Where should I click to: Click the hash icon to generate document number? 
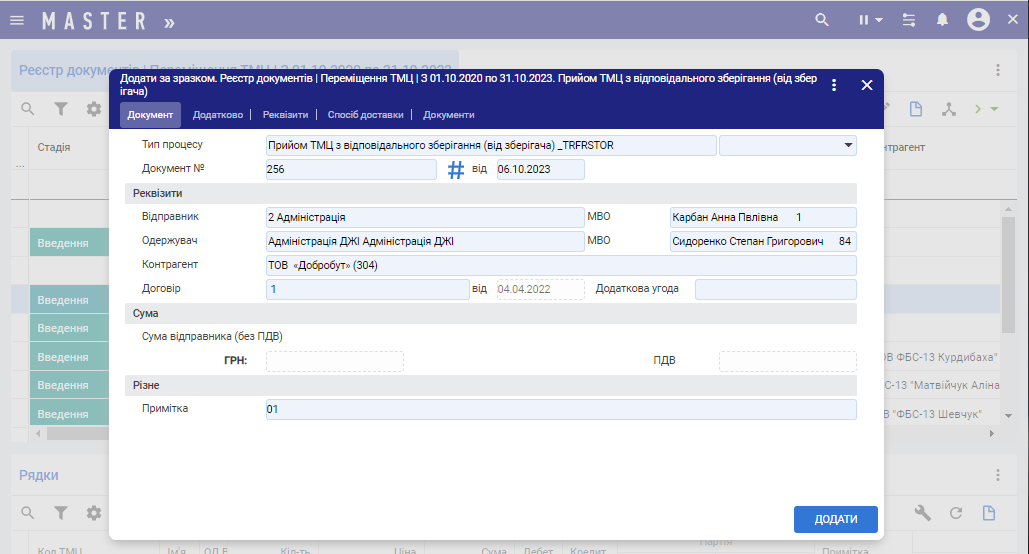456,170
